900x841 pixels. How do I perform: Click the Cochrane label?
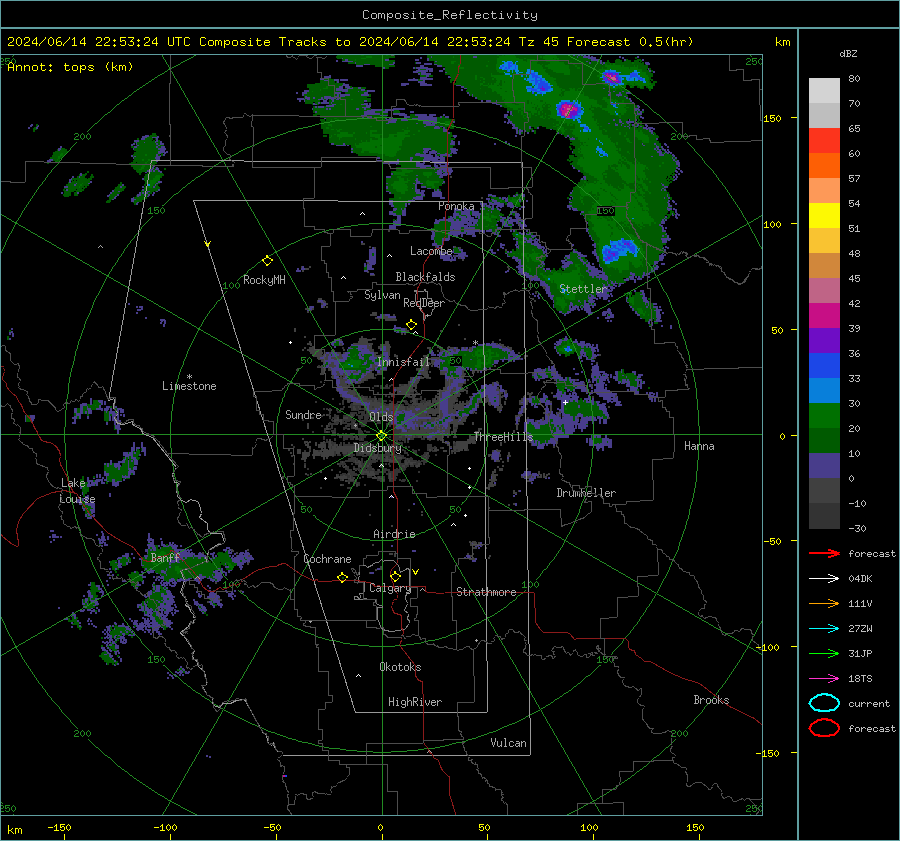pyautogui.click(x=327, y=559)
